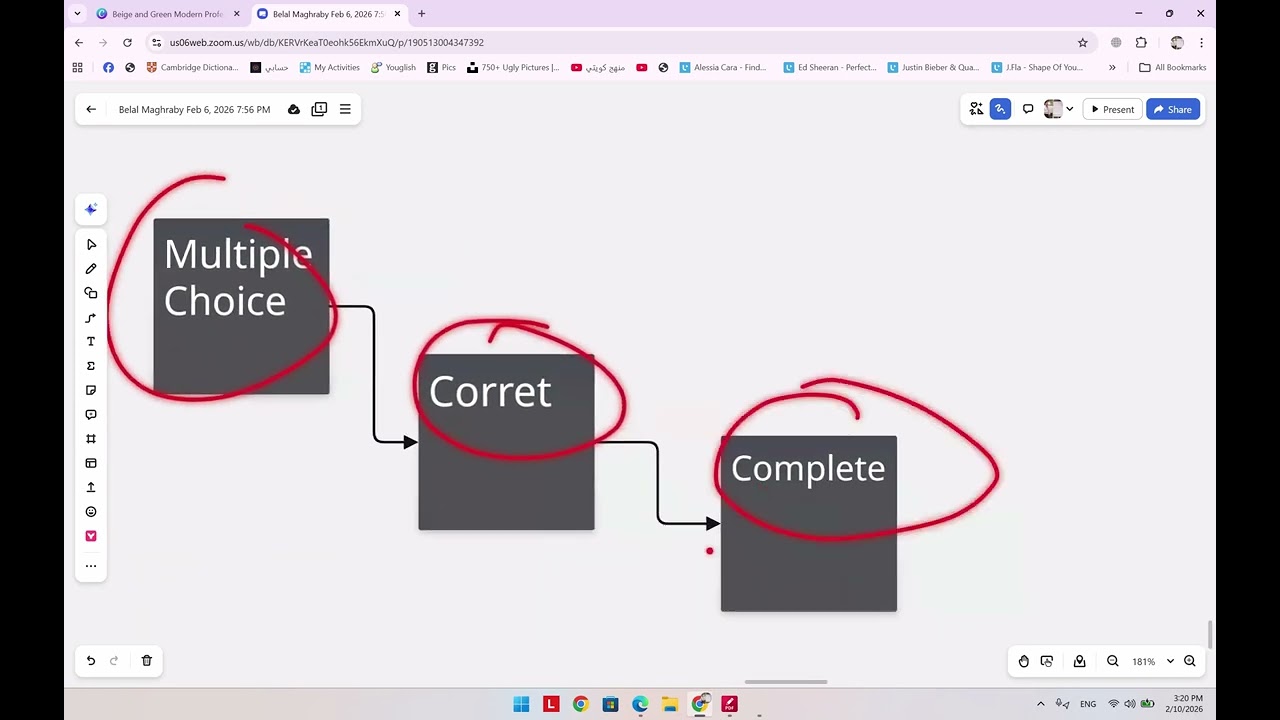1280x720 pixels.
Task: Check cloud save status icon
Action: 294,109
